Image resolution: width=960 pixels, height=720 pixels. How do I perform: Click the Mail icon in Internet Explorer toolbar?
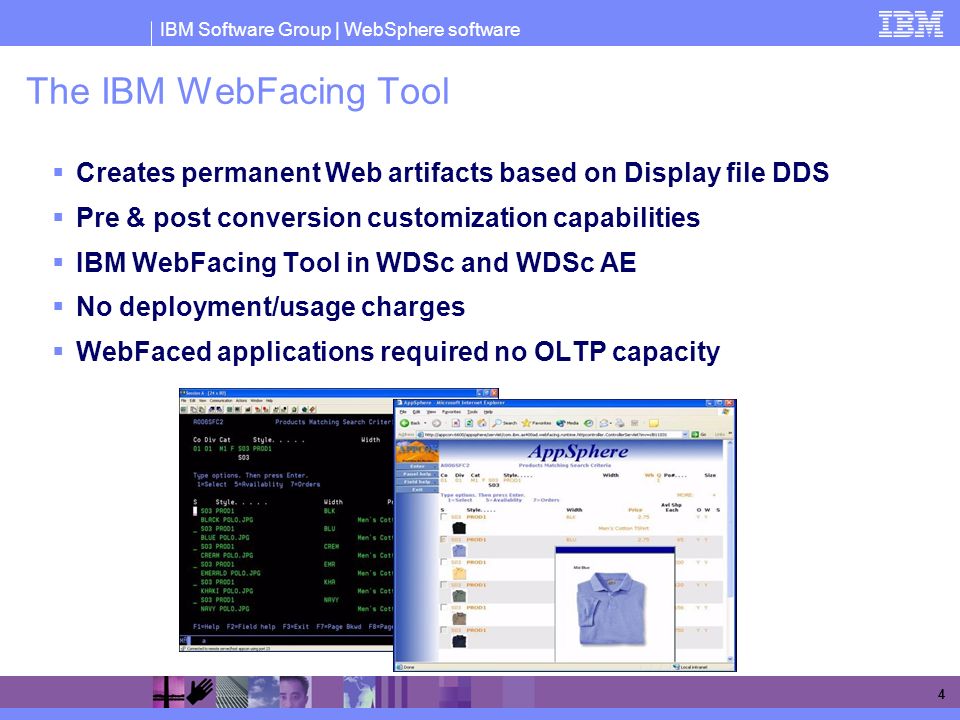(x=603, y=423)
